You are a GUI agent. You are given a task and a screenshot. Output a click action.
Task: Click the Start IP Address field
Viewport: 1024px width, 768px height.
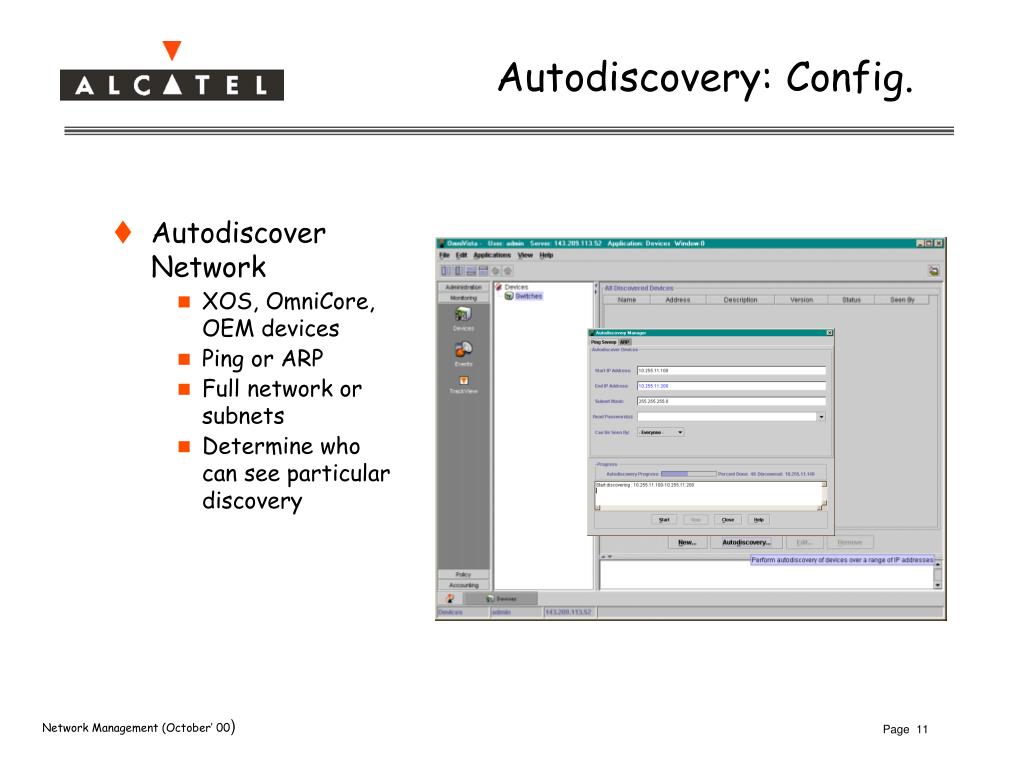[x=731, y=370]
